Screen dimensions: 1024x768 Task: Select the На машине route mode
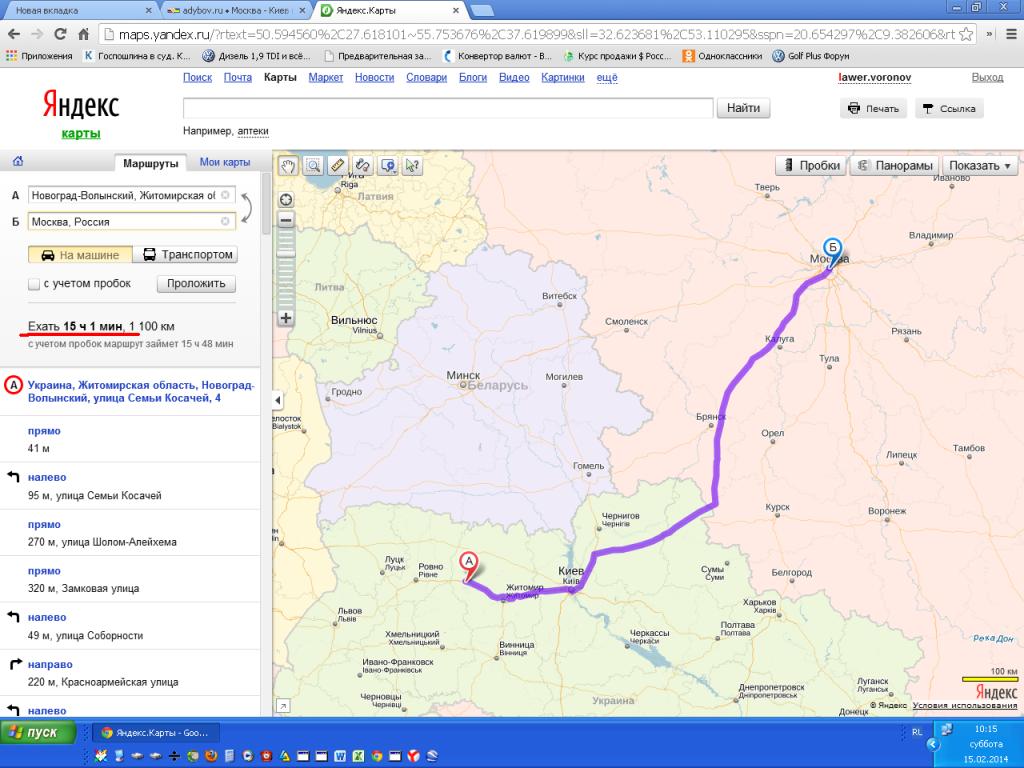click(80, 255)
